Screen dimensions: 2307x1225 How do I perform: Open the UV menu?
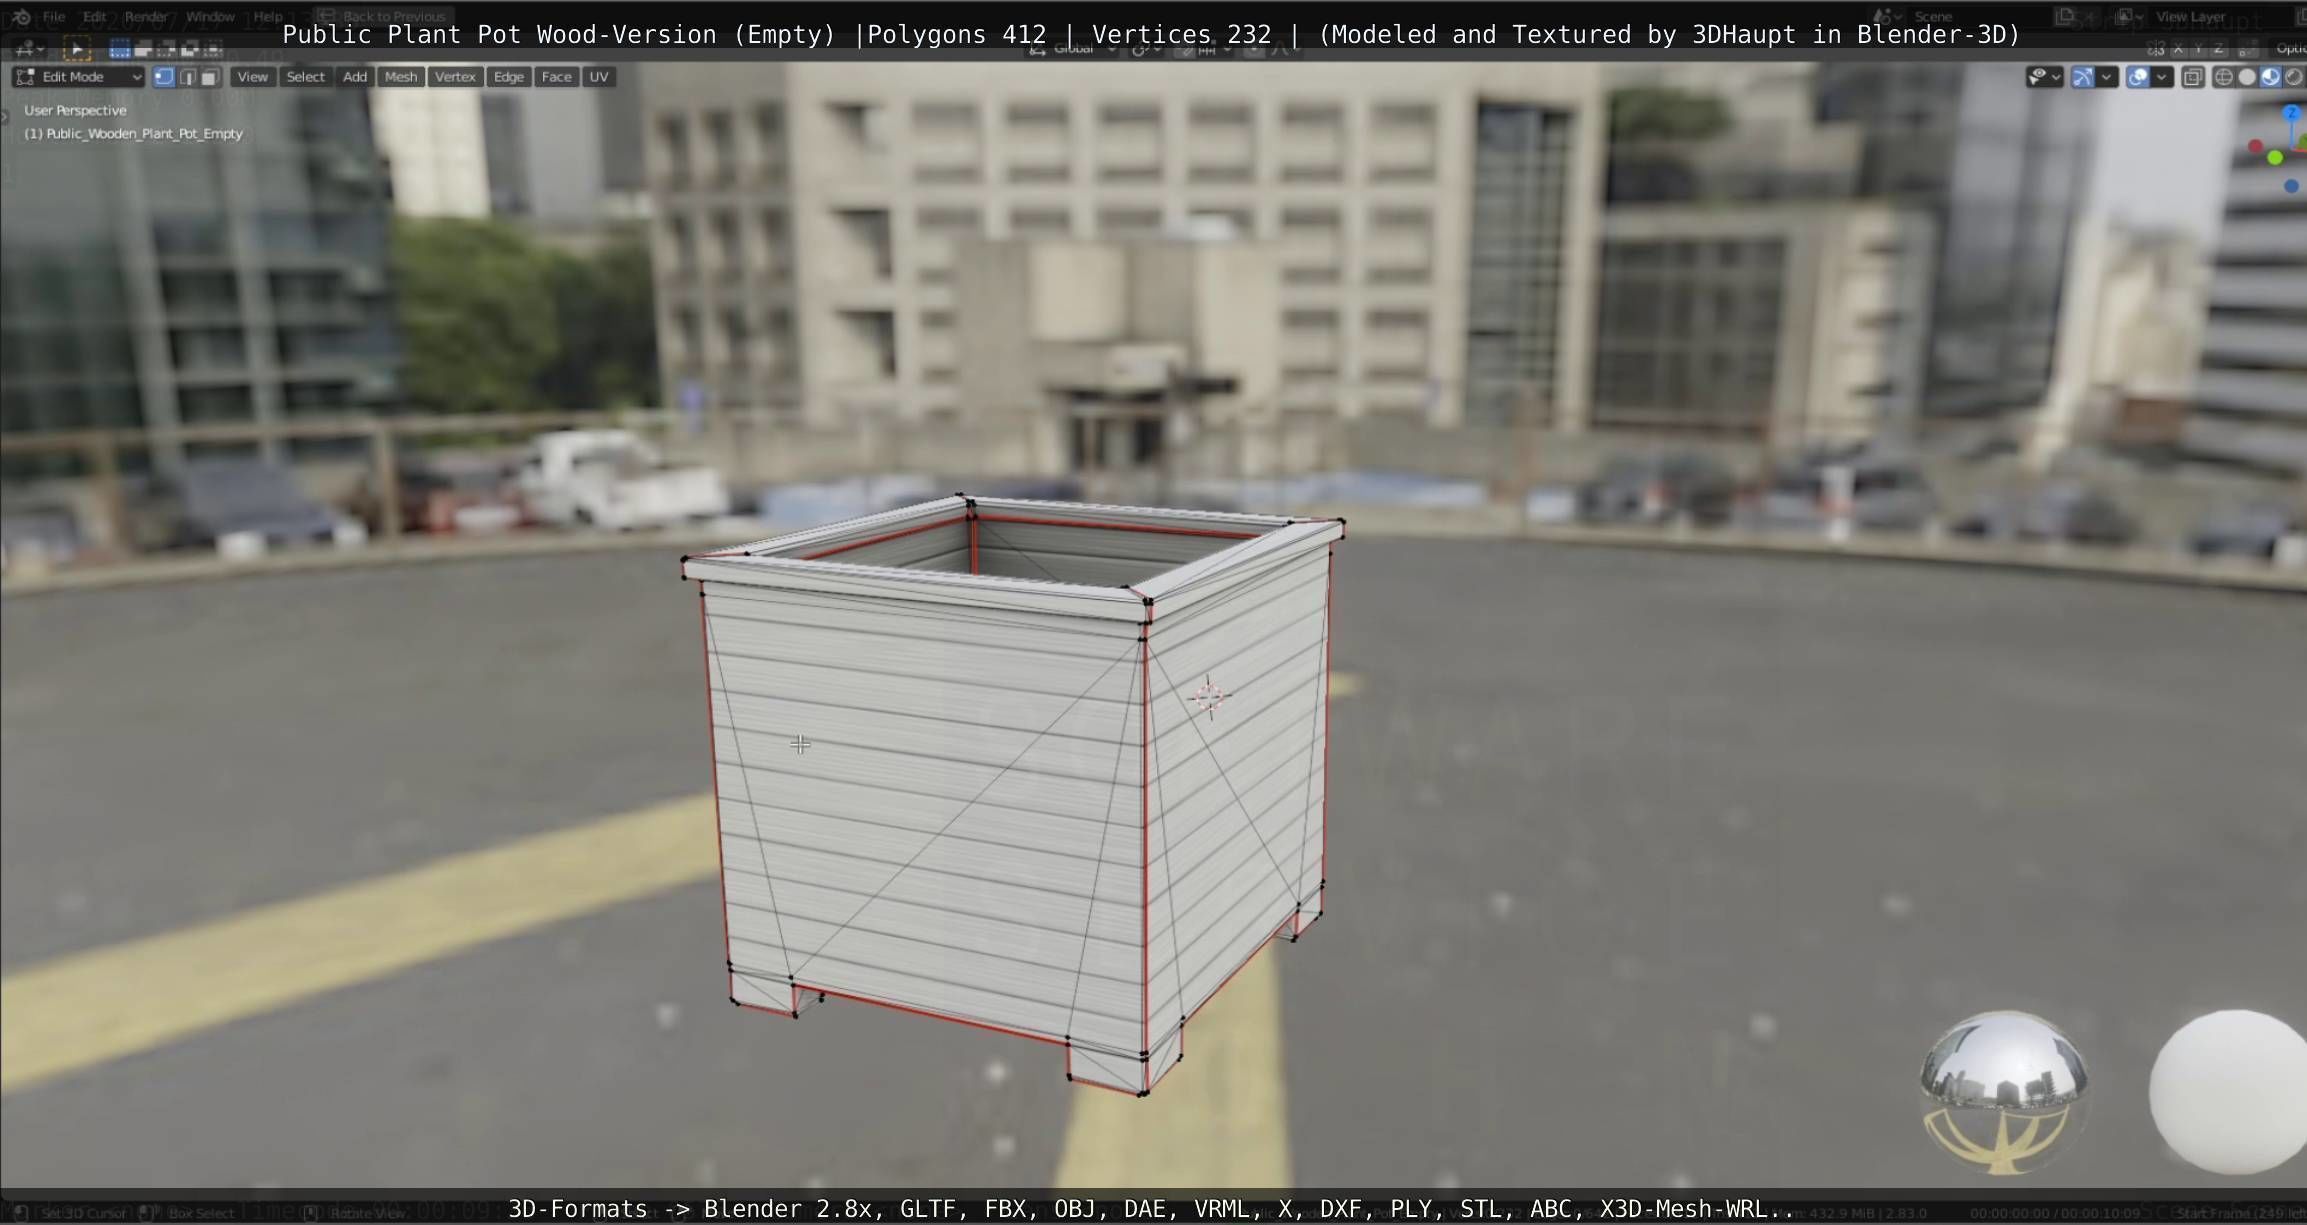tap(599, 77)
